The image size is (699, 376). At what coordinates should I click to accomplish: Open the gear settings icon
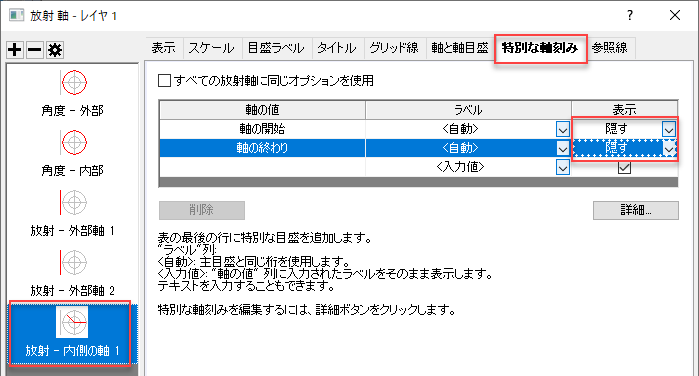tap(55, 50)
